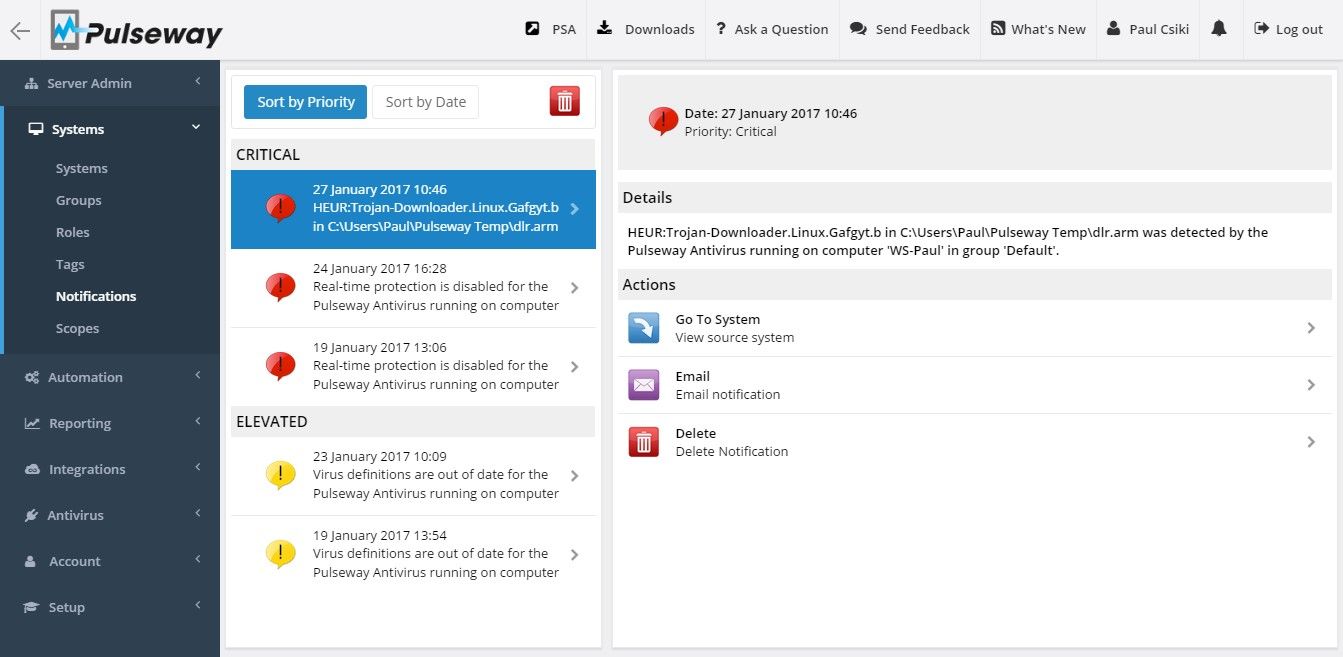1343x657 pixels.
Task: Select the 27 January HEUR Trojan notification text
Action: [x=436, y=208]
